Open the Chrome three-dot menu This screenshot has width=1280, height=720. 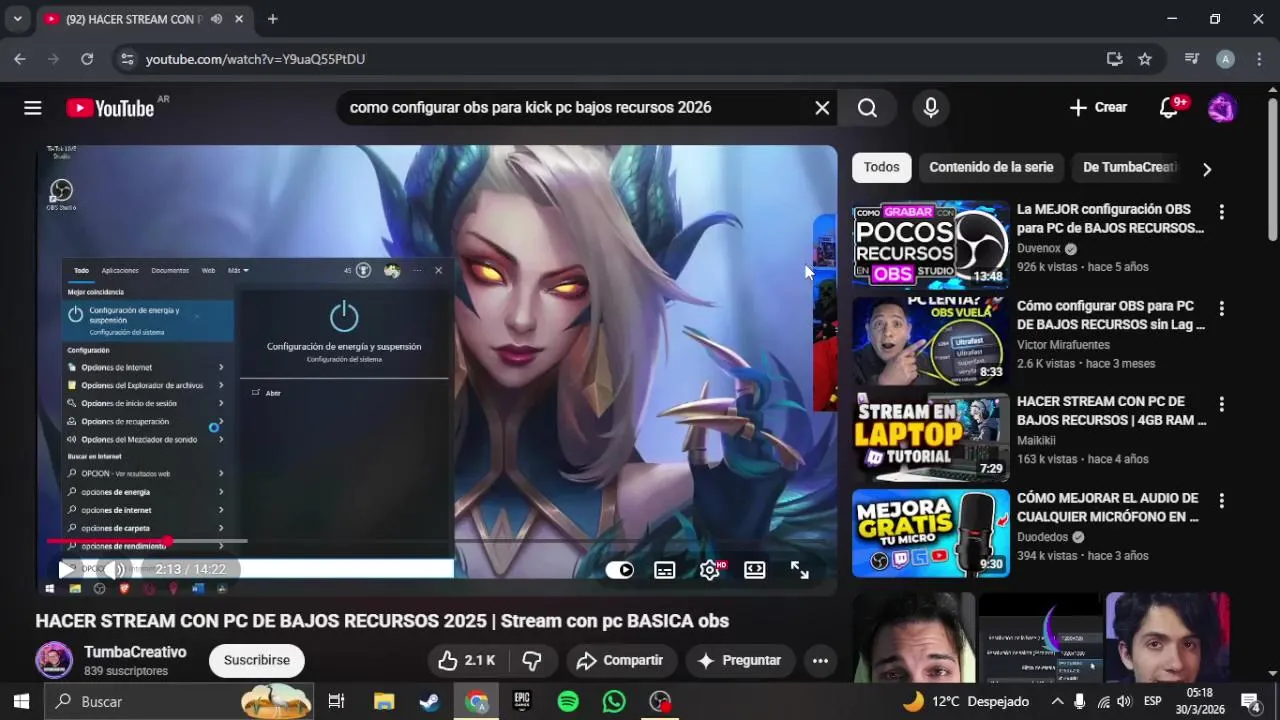tap(1259, 59)
